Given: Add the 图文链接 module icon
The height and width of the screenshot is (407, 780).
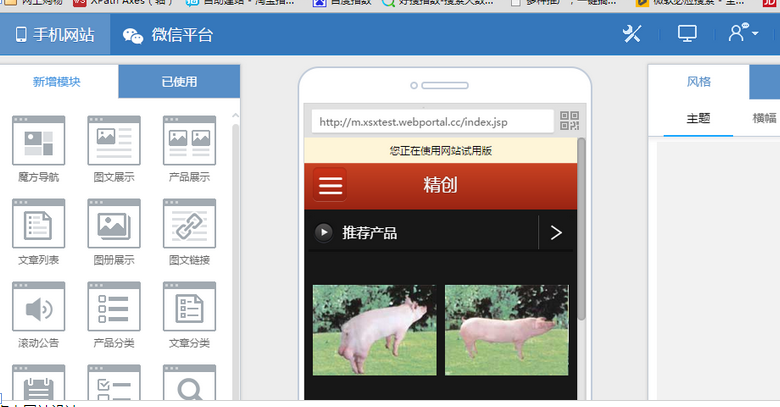Looking at the screenshot, I should pos(189,224).
